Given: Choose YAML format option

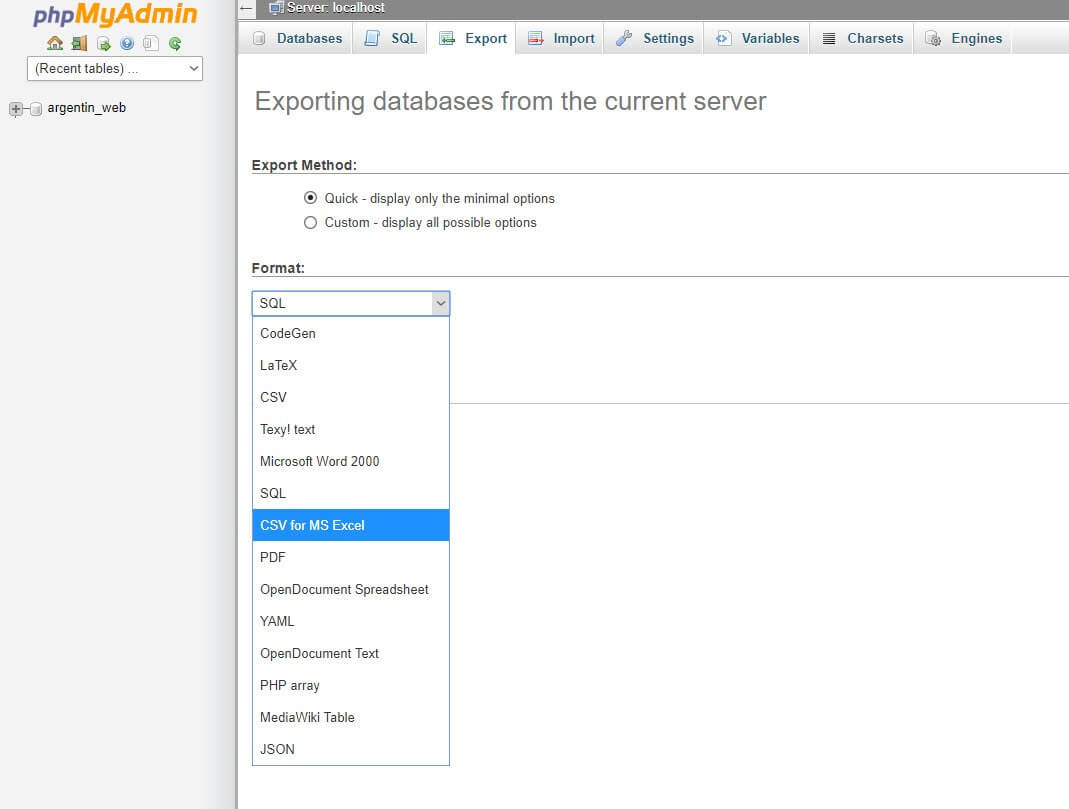Looking at the screenshot, I should pos(350,622).
